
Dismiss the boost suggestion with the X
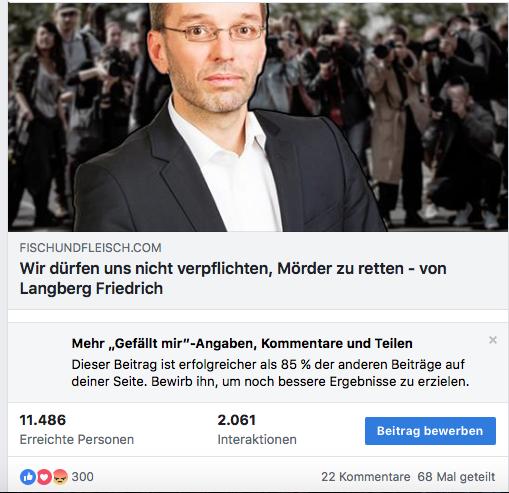(x=493, y=340)
